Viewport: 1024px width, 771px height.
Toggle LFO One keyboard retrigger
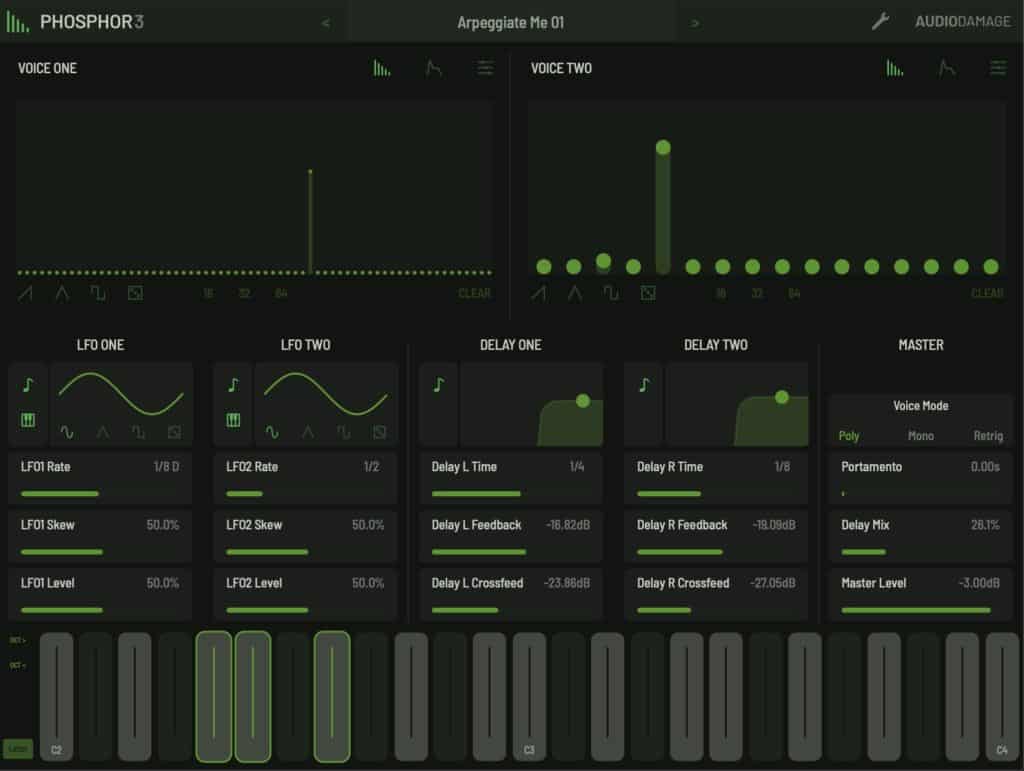[x=28, y=420]
